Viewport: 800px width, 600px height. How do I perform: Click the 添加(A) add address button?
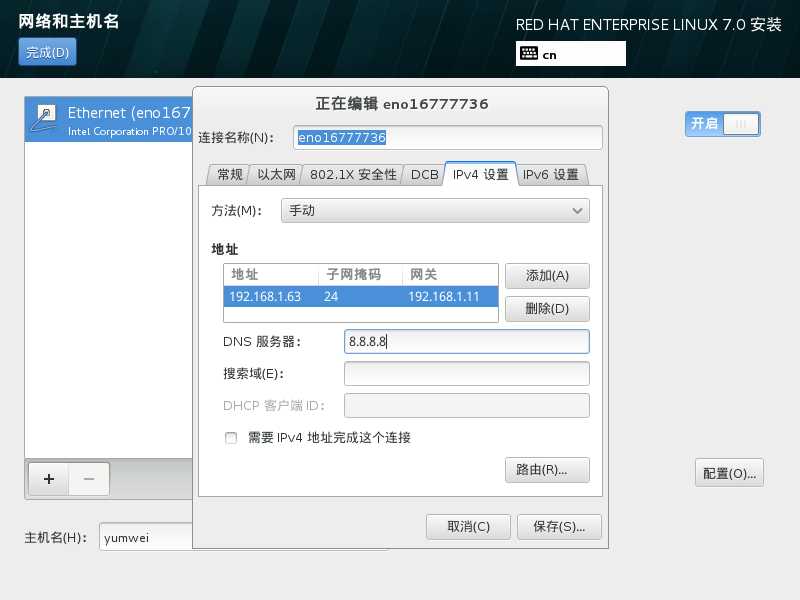tap(547, 276)
